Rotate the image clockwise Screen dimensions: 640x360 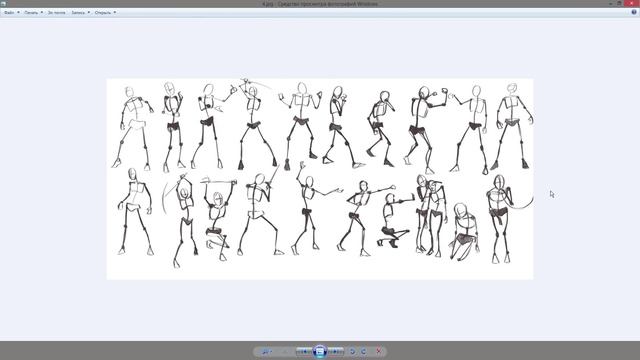coord(363,351)
